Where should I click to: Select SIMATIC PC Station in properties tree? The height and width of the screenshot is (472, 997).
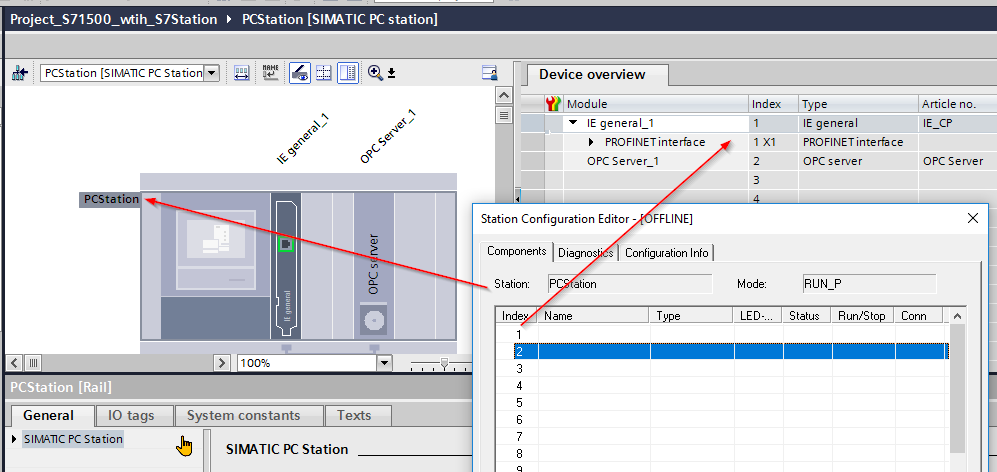pyautogui.click(x=73, y=439)
